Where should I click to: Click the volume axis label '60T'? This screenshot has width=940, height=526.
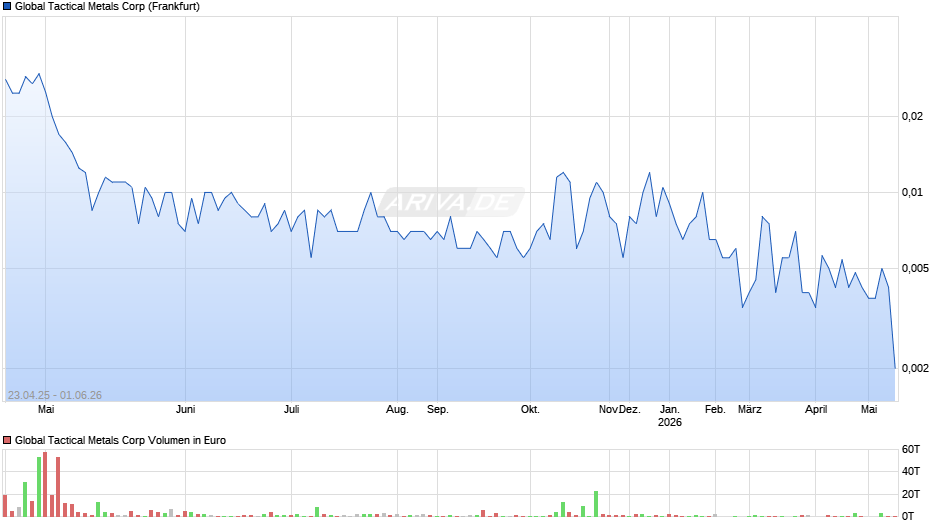(911, 449)
